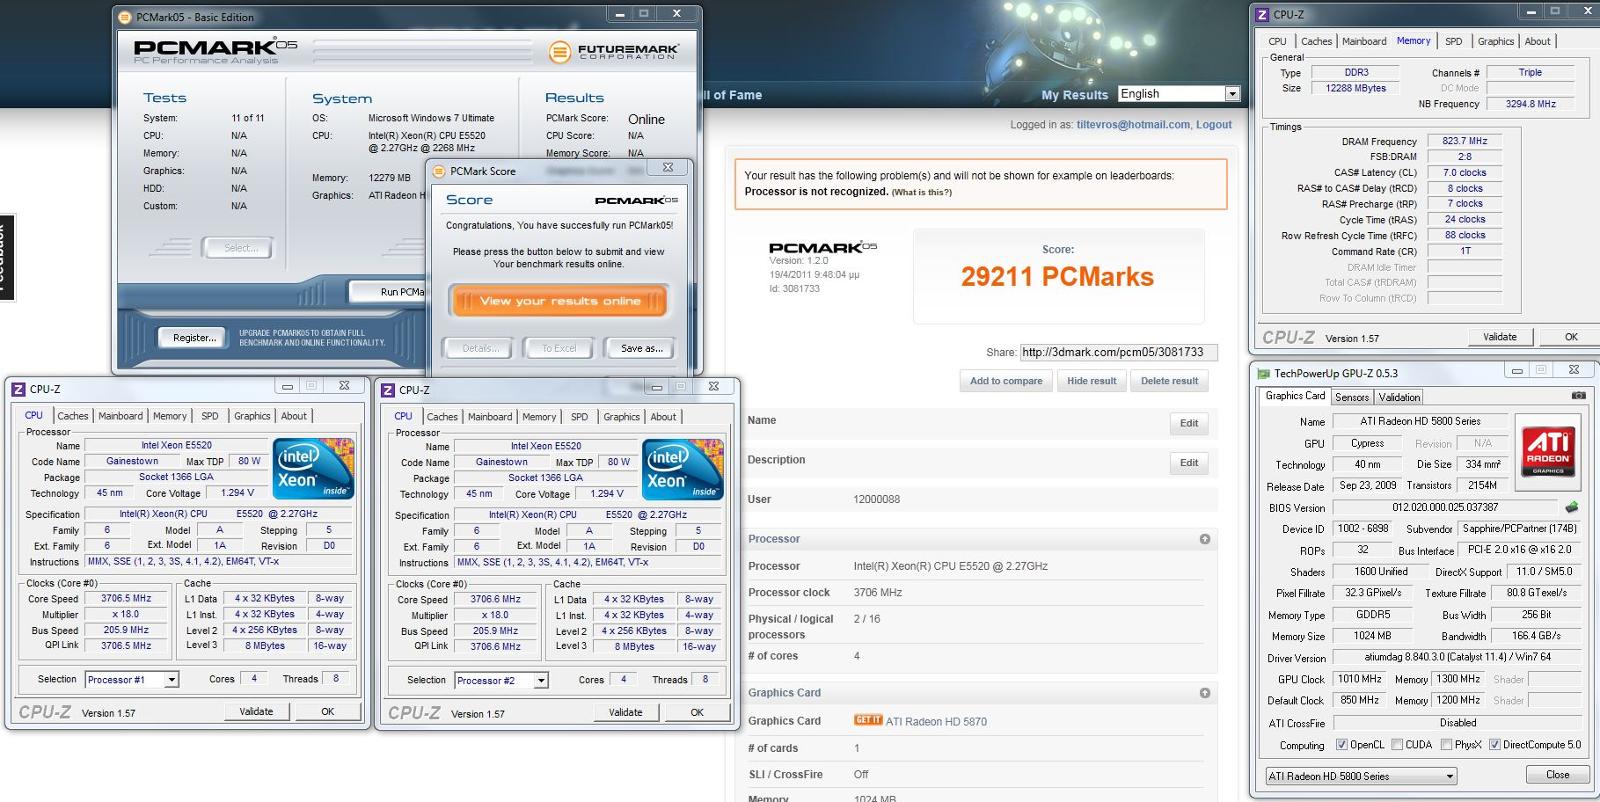The height and width of the screenshot is (802, 1600).
Task: Click the PCMark Score dialog title icon
Action: coord(439,171)
